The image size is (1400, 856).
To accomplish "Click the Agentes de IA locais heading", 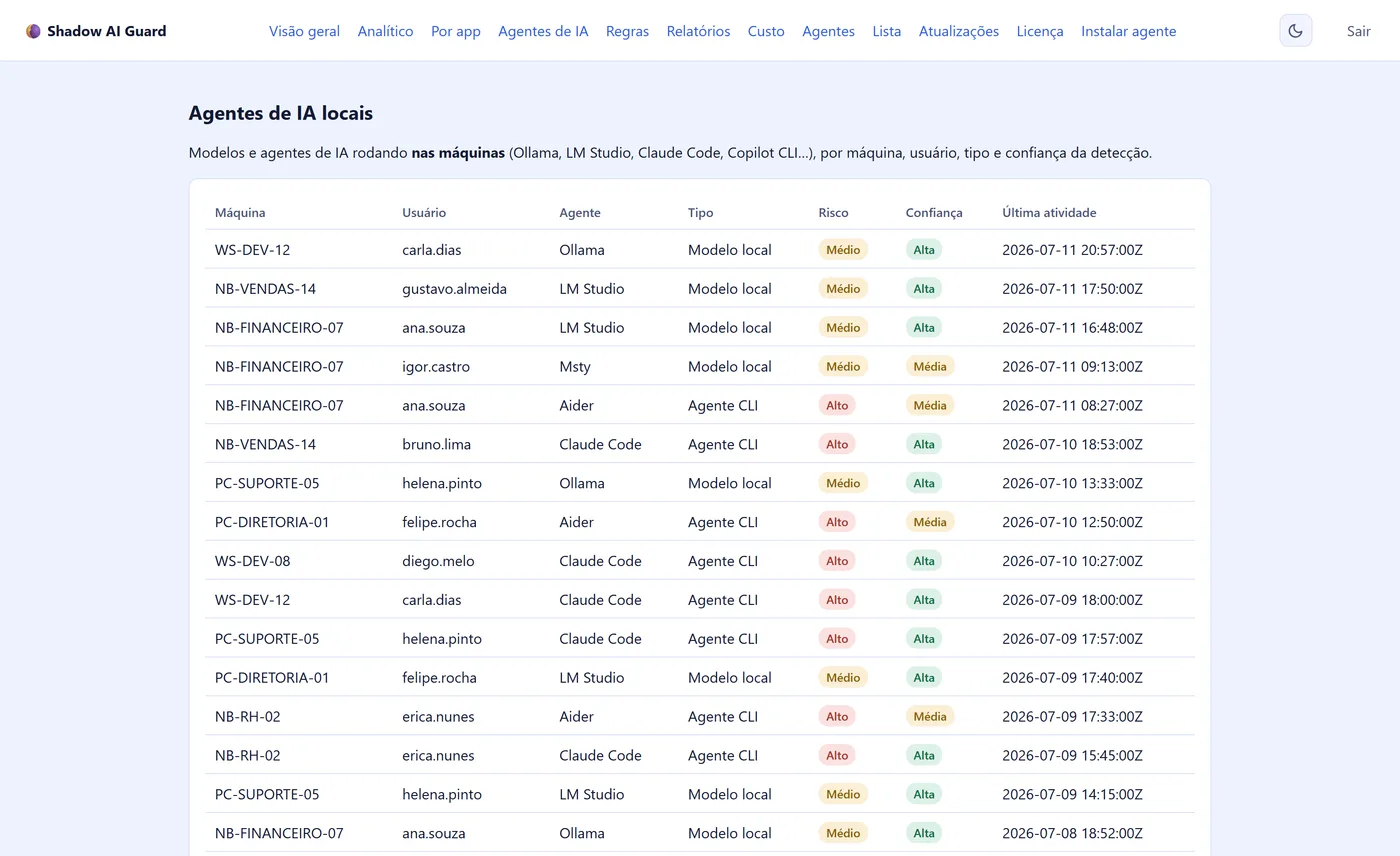I will [x=281, y=113].
